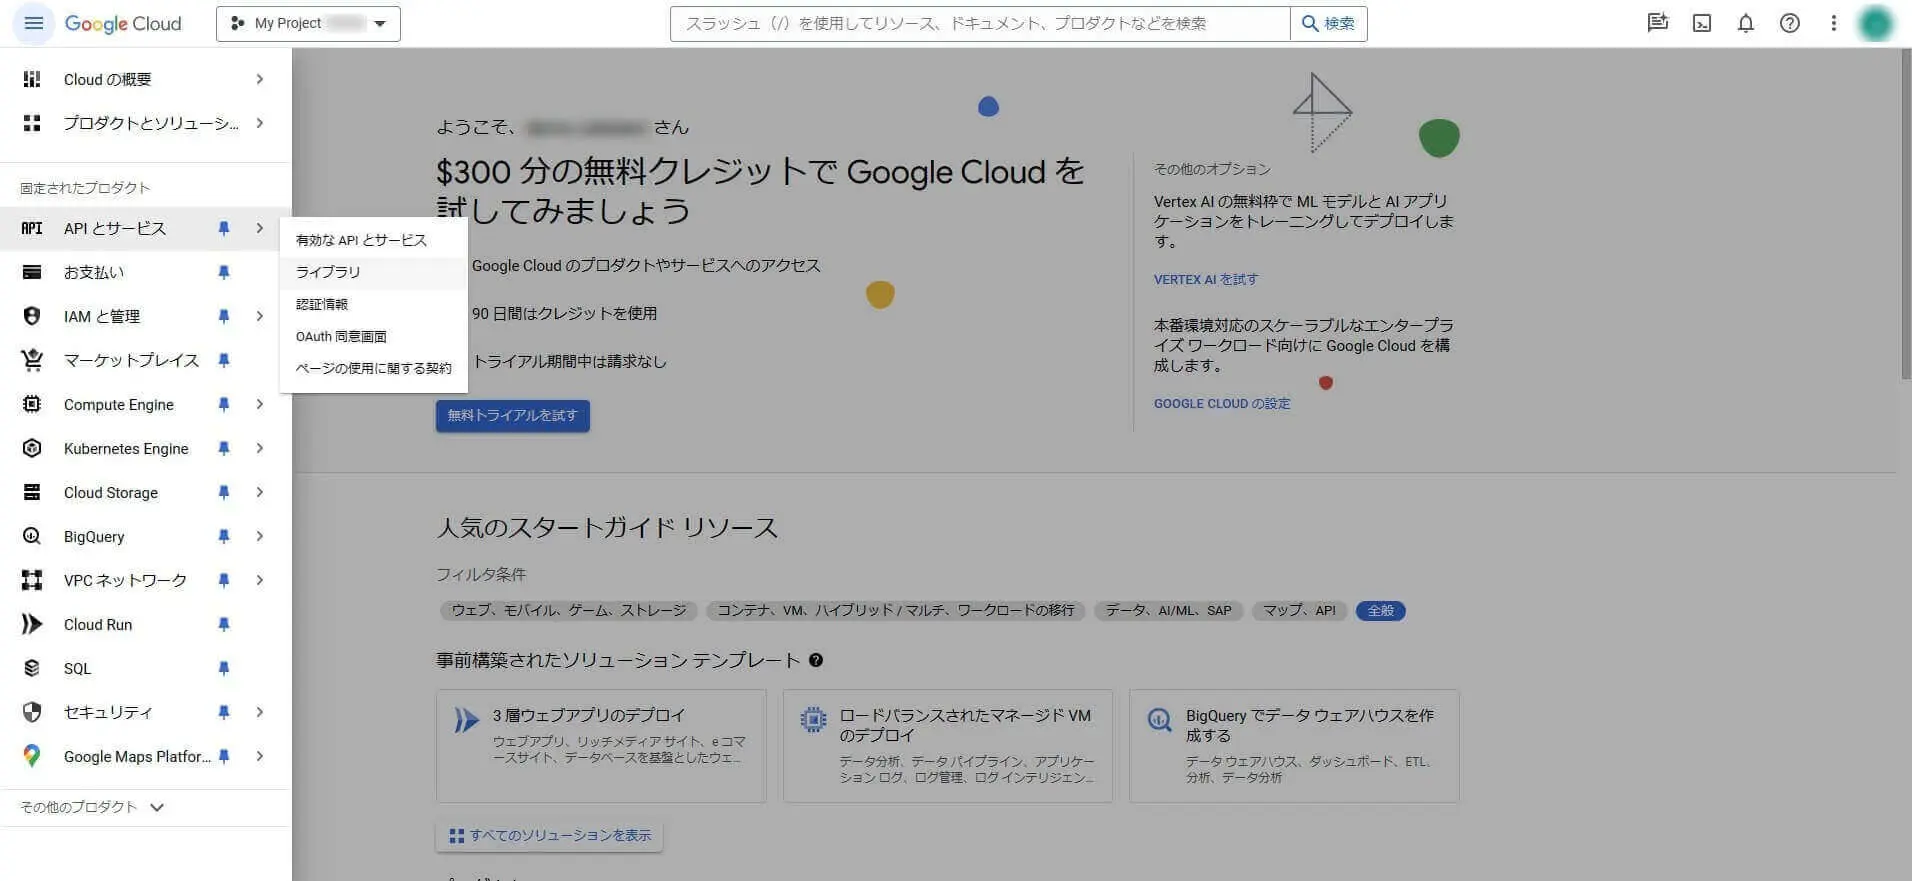Screen dimensions: 1912x881
Task: Click the Cloud の概要 dashboard icon
Action: click(x=32, y=79)
